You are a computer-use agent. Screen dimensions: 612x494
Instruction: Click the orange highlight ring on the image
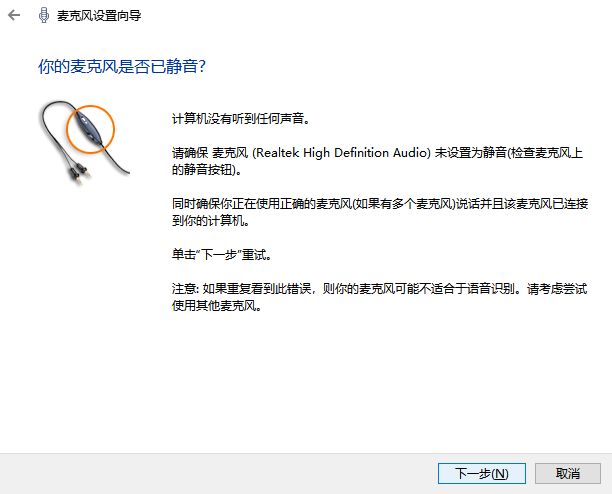[90, 129]
